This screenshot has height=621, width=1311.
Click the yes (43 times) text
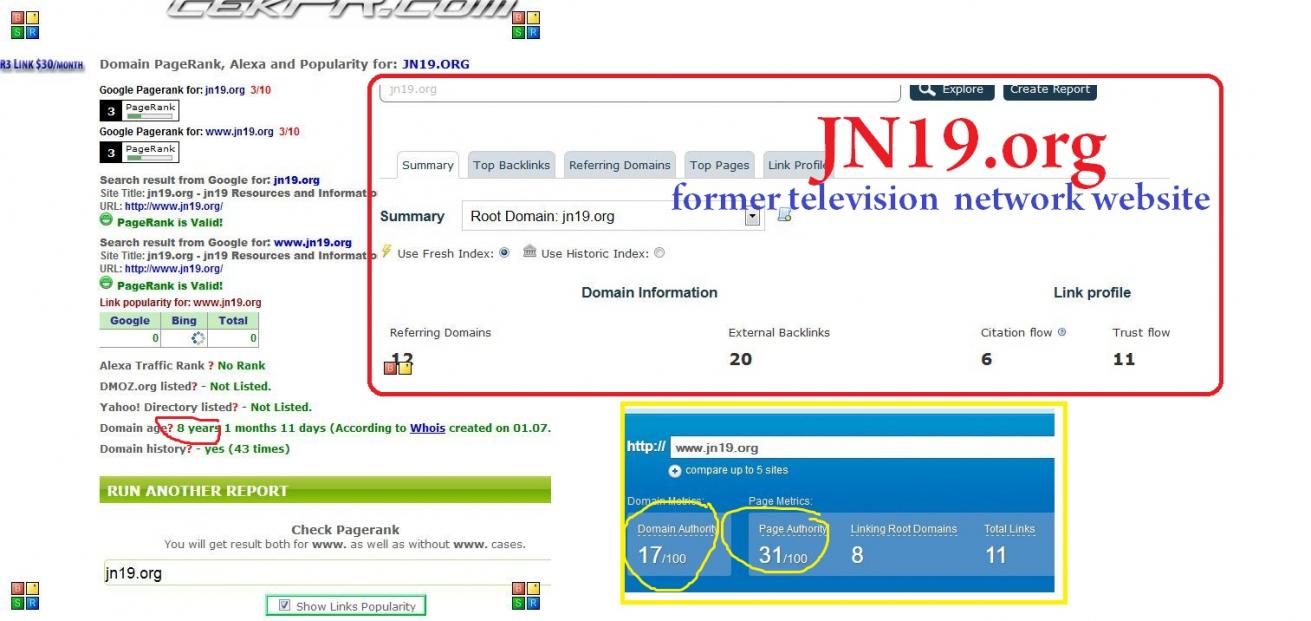pyautogui.click(x=247, y=449)
